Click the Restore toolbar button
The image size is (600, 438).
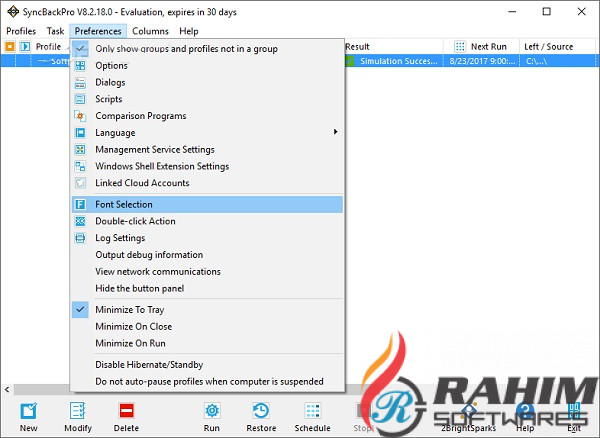point(261,417)
